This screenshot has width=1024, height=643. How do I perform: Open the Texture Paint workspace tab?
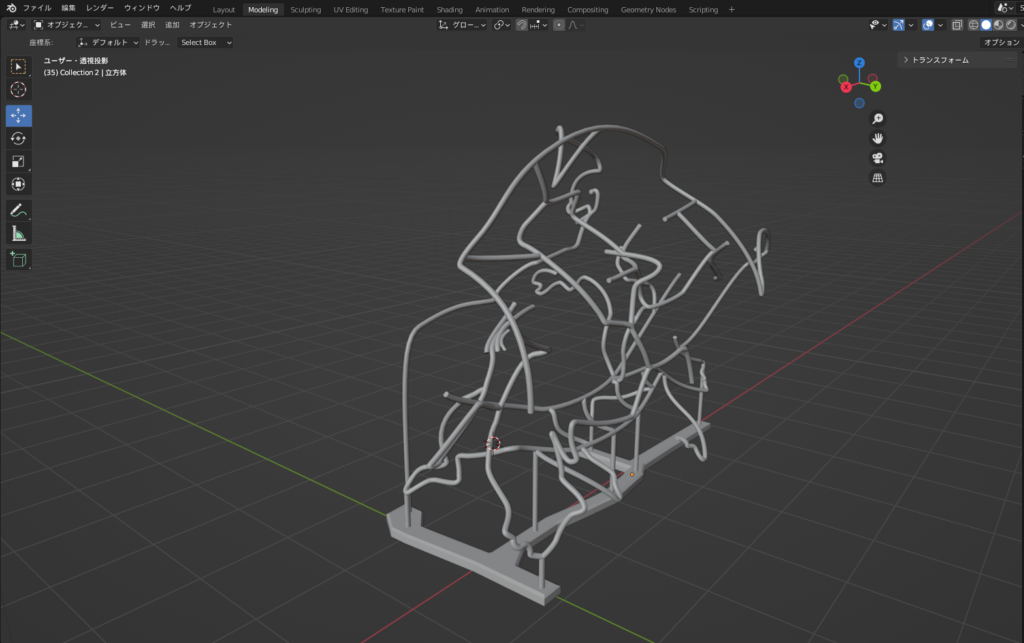(x=402, y=10)
